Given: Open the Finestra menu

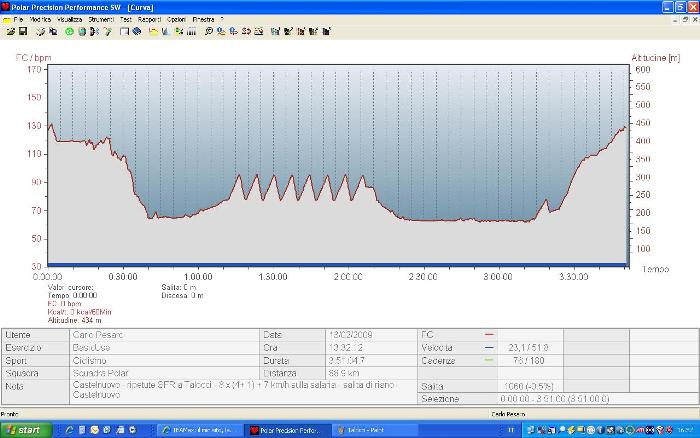Looking at the screenshot, I should point(204,19).
